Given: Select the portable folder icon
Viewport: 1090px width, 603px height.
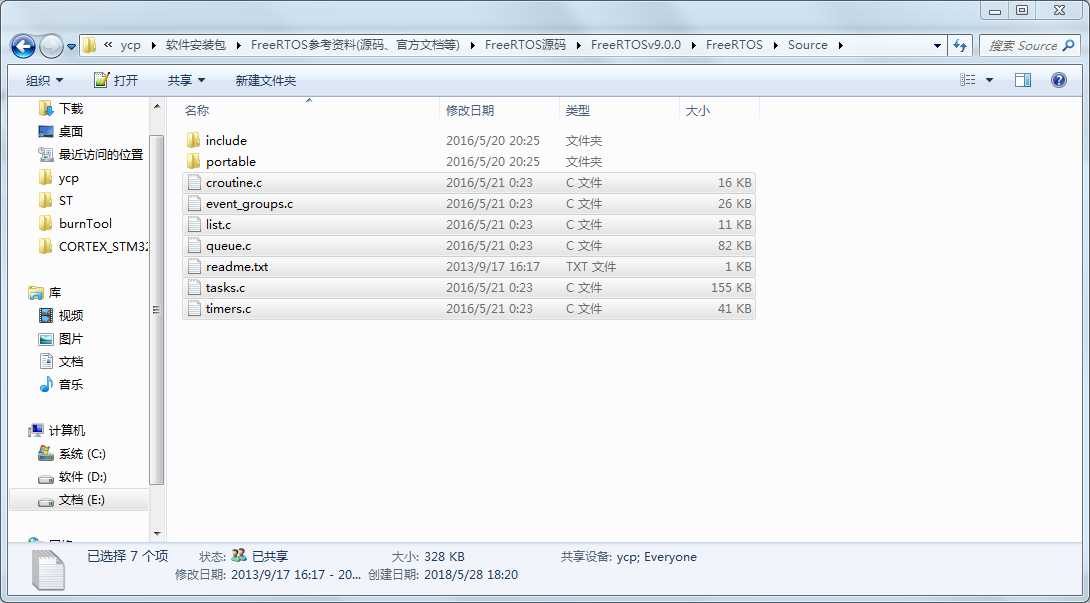Looking at the screenshot, I should (193, 161).
